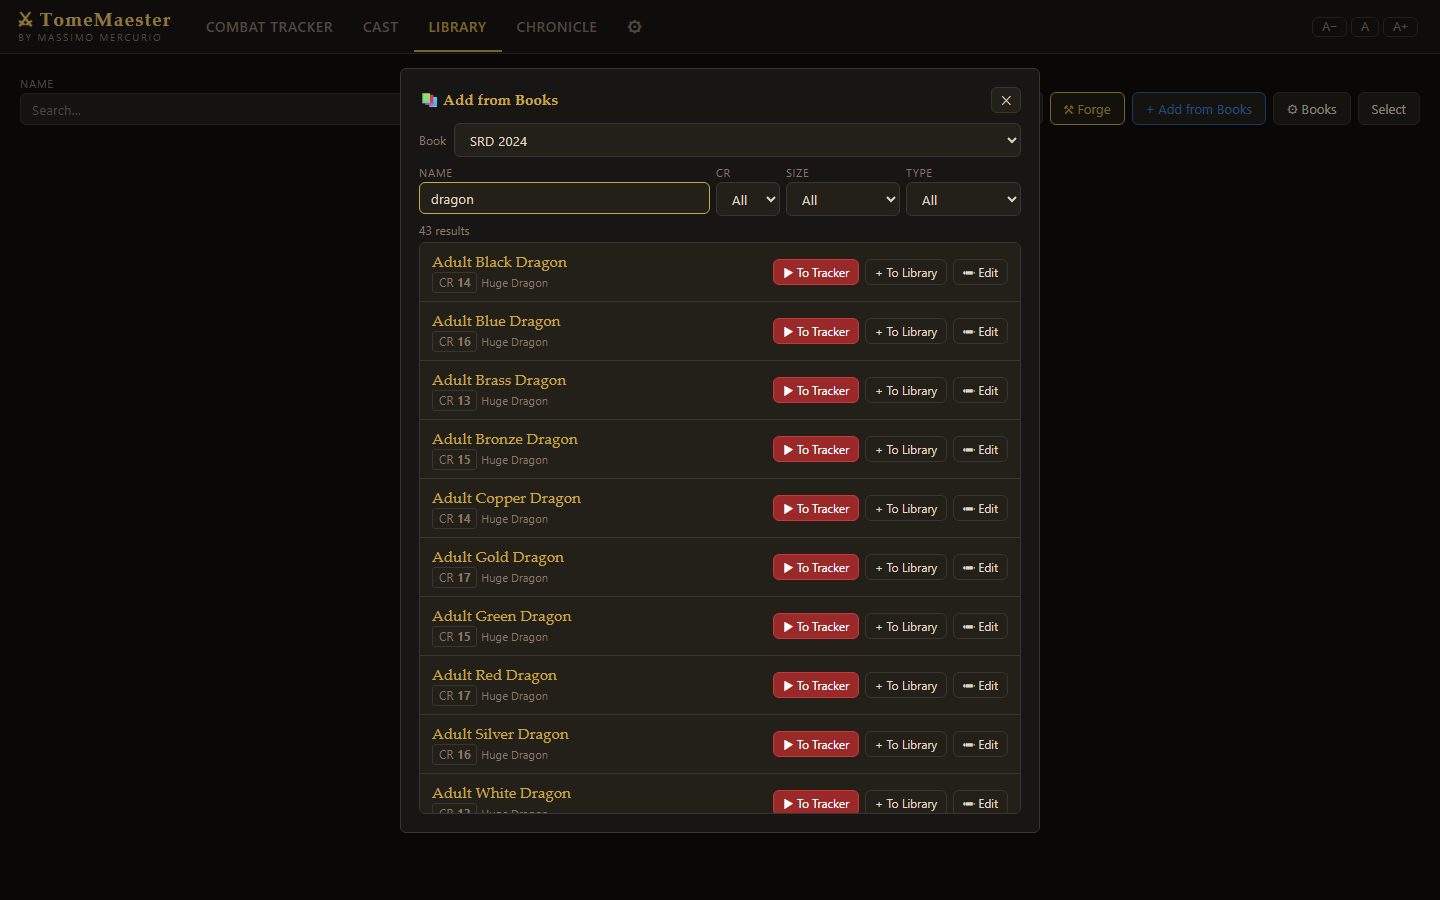Click the Adult Silver Dragon name
This screenshot has width=1440, height=900.
(x=500, y=734)
